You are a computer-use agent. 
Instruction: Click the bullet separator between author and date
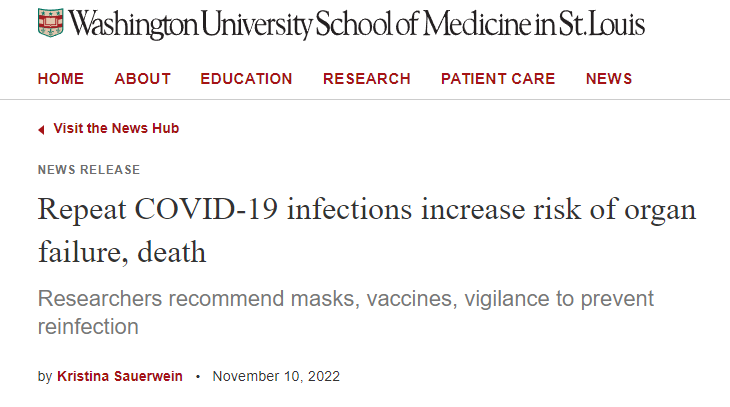coord(198,377)
